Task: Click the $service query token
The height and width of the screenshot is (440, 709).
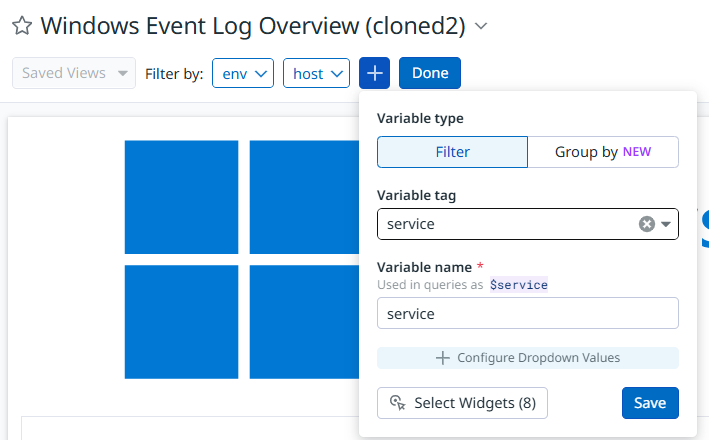Action: pos(518,285)
